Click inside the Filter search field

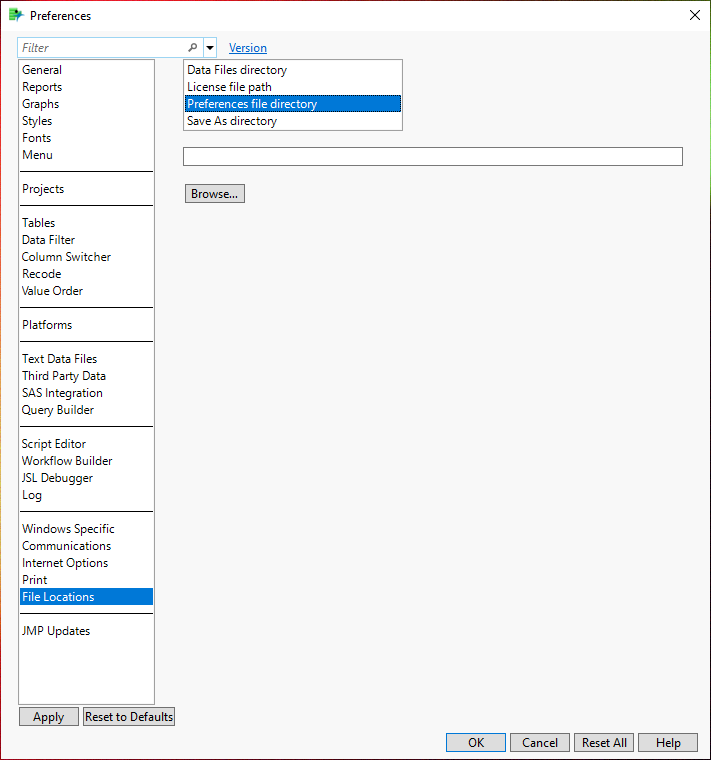click(100, 48)
